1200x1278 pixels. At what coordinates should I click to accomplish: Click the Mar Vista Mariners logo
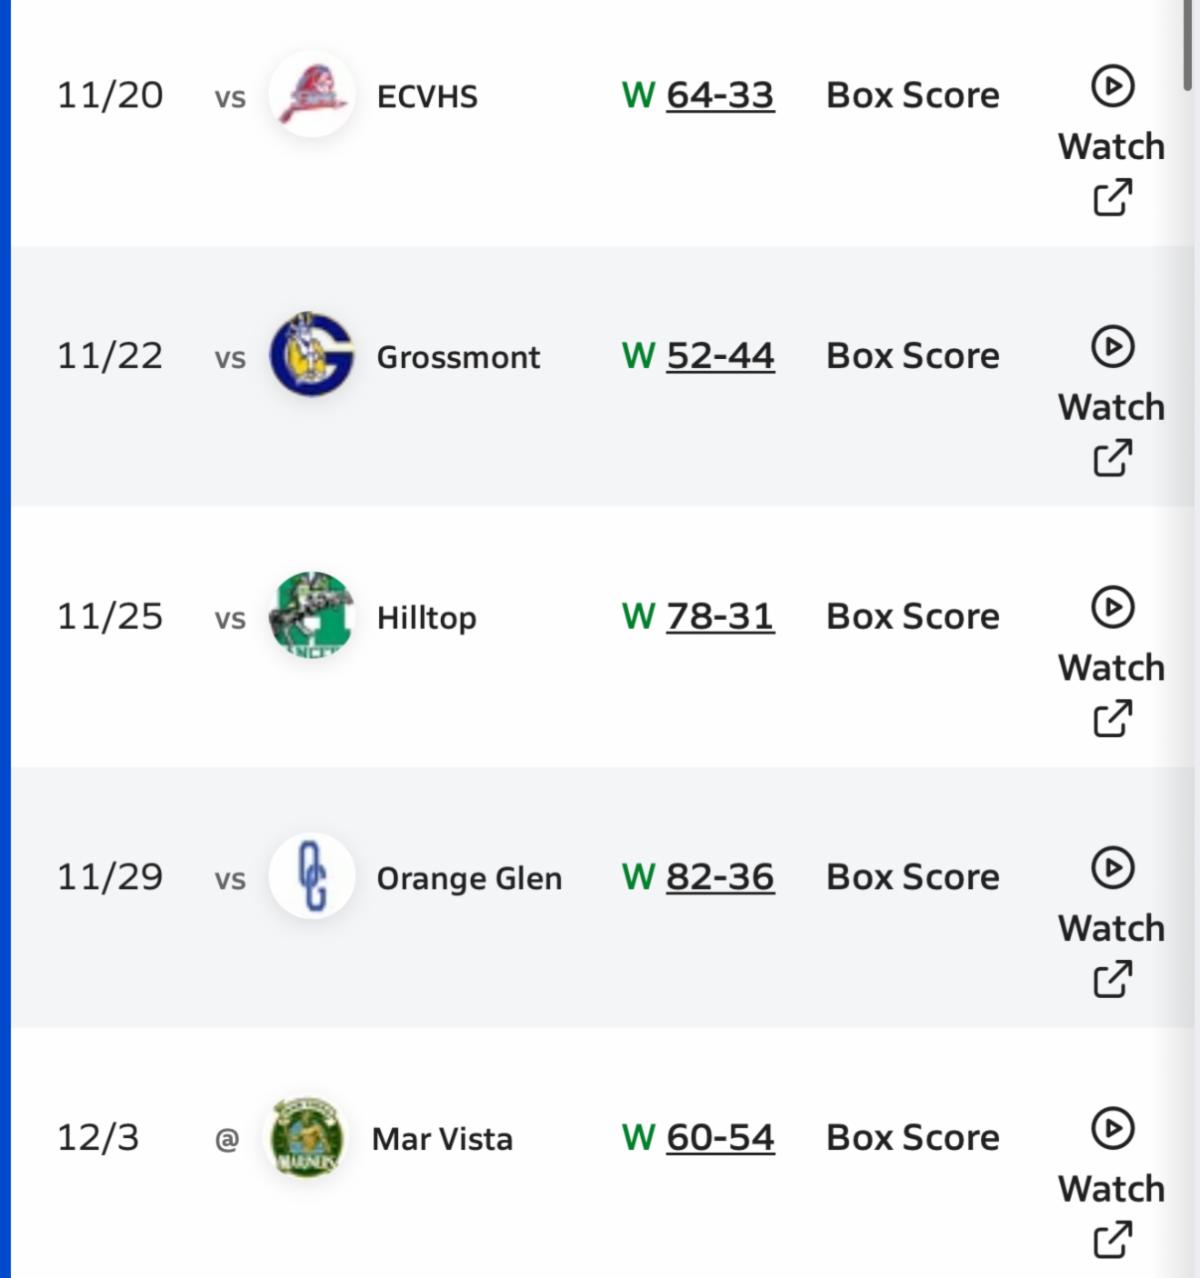point(306,1137)
